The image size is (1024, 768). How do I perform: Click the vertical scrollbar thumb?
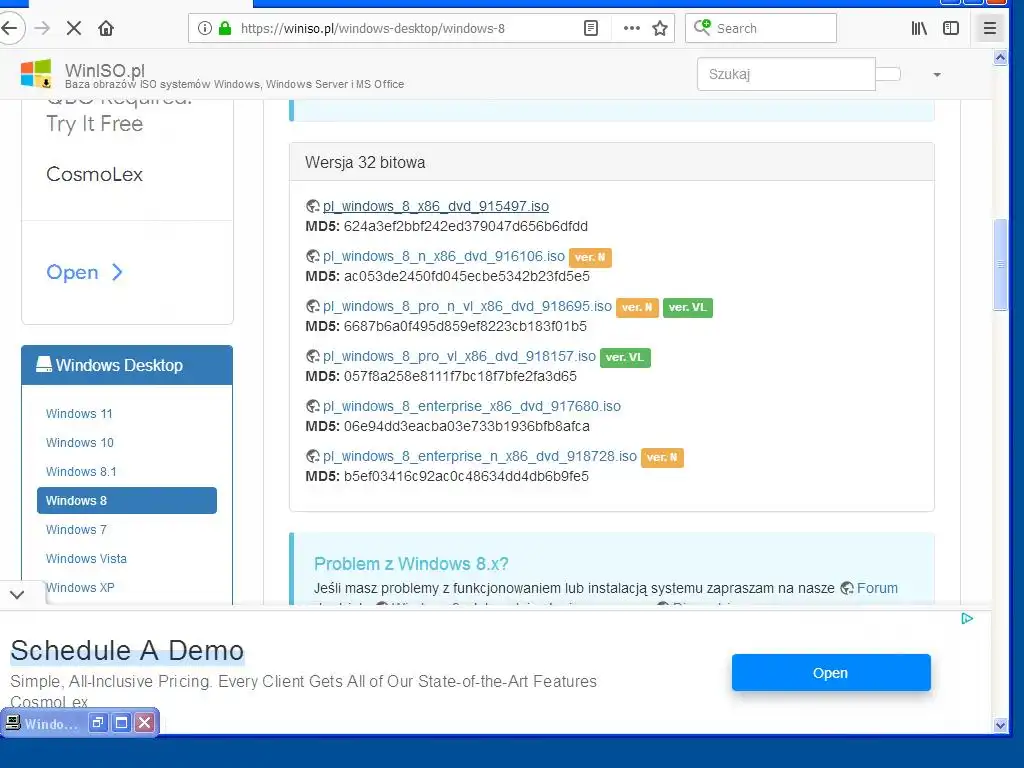click(1000, 265)
